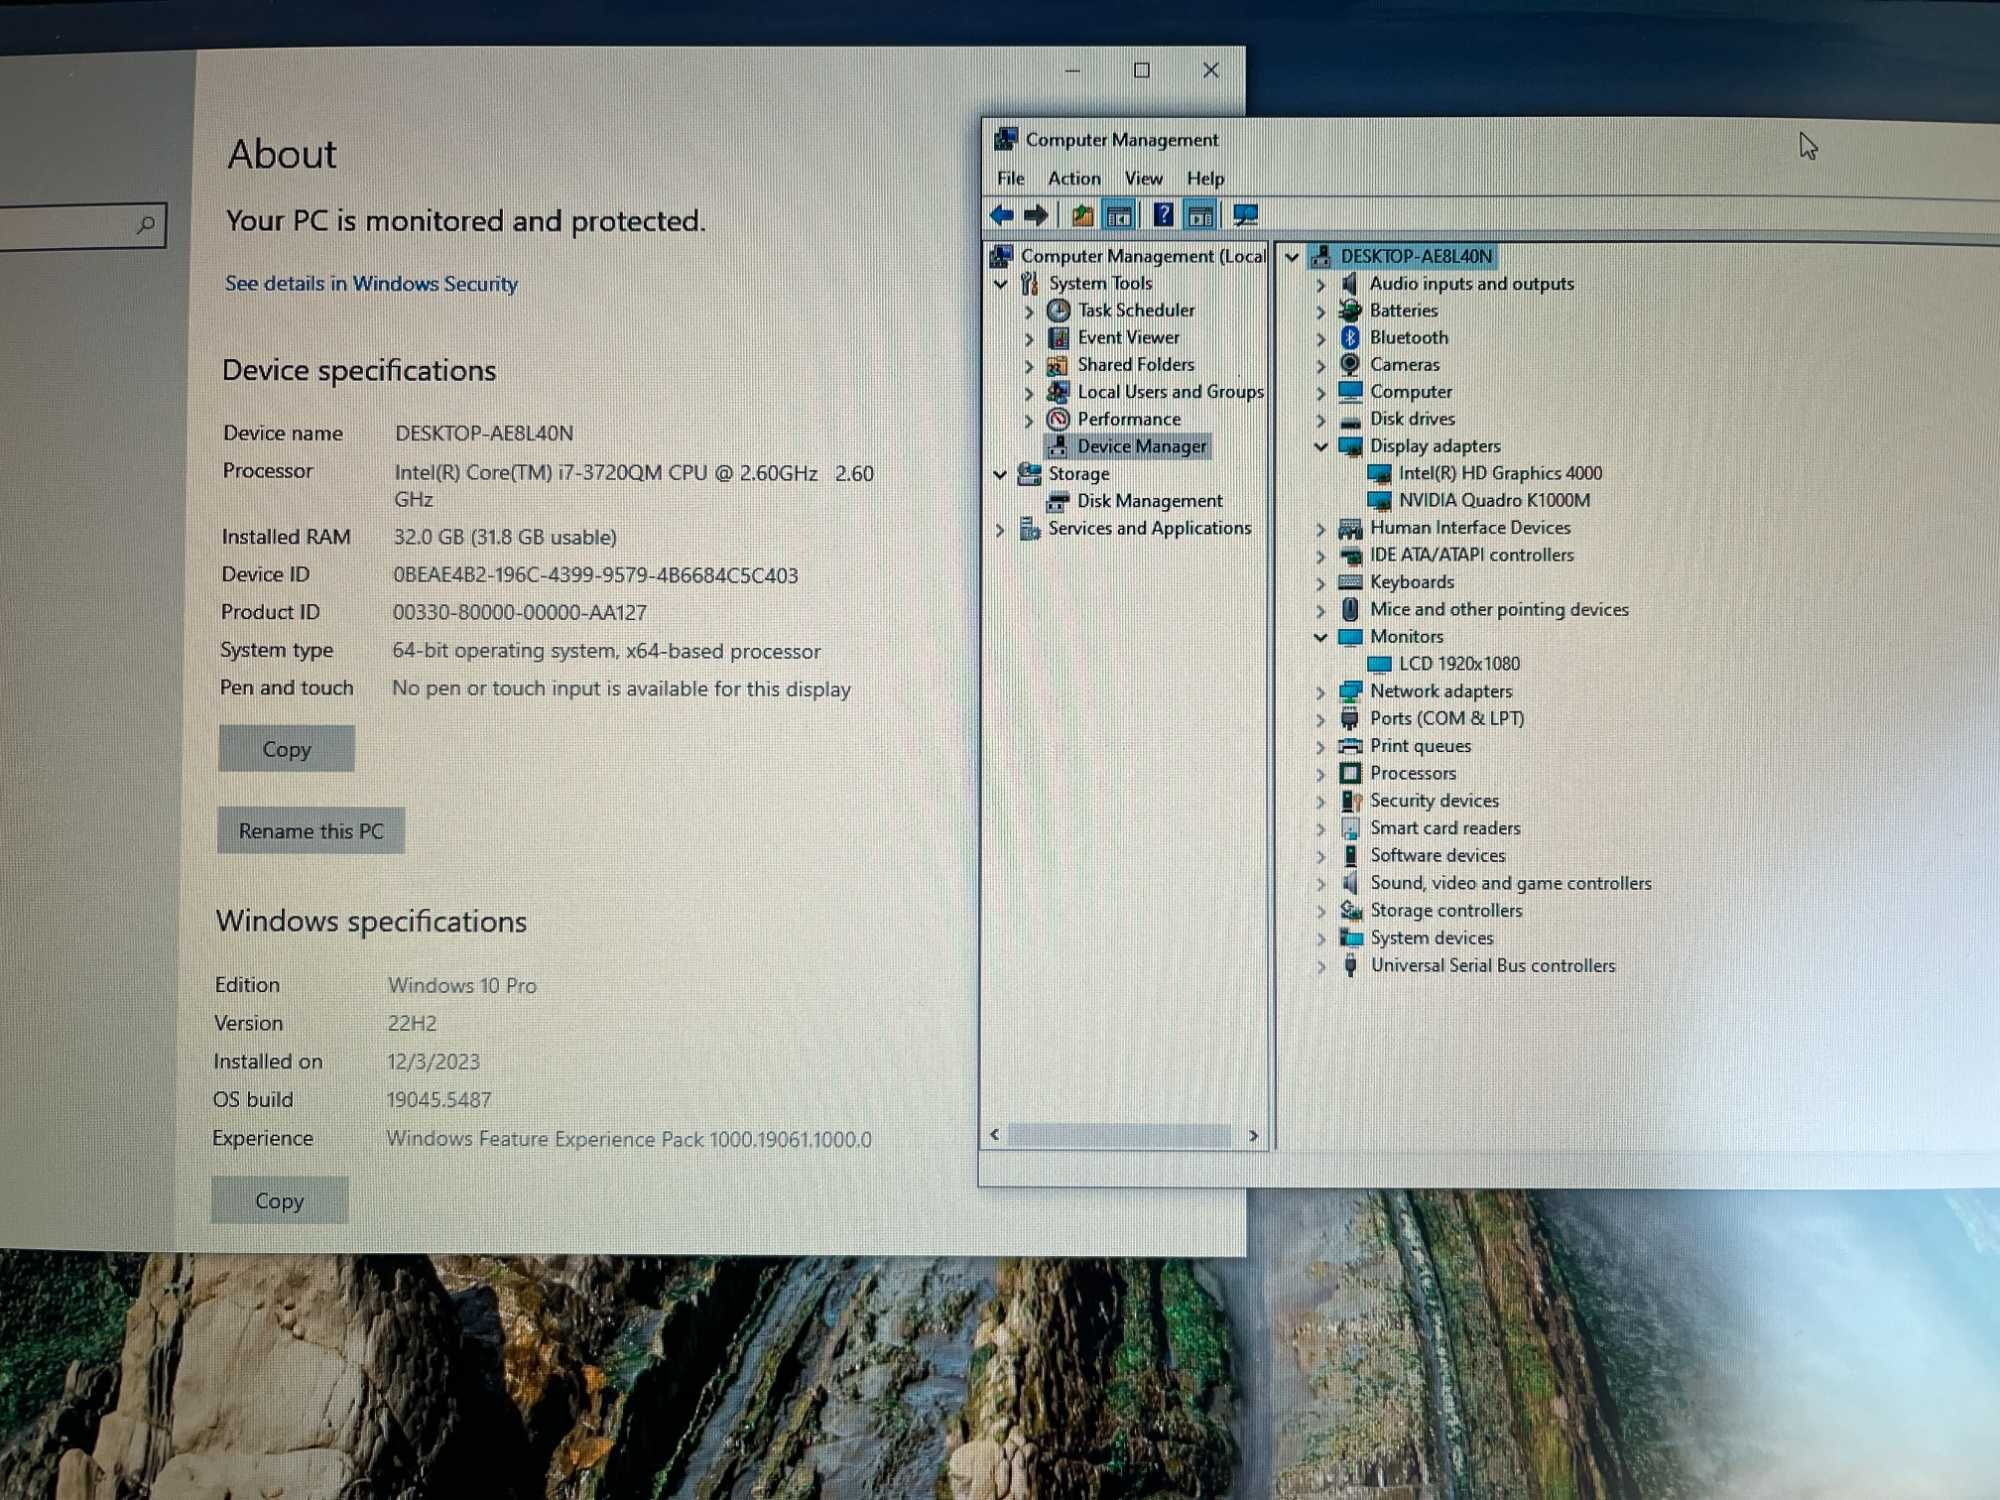Collapse the Display adapters category
Image resolution: width=2000 pixels, height=1500 pixels.
pyautogui.click(x=1321, y=447)
